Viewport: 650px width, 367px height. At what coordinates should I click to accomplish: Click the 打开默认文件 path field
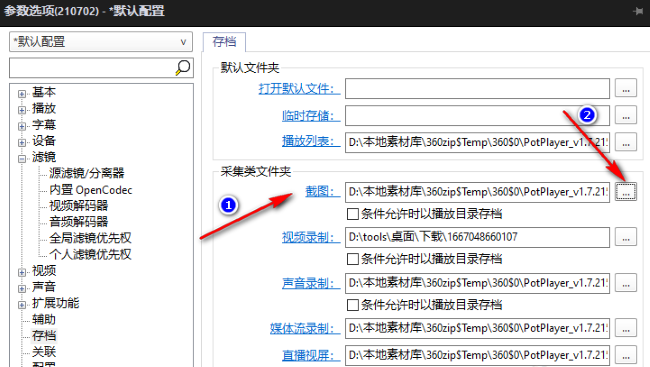pos(477,89)
